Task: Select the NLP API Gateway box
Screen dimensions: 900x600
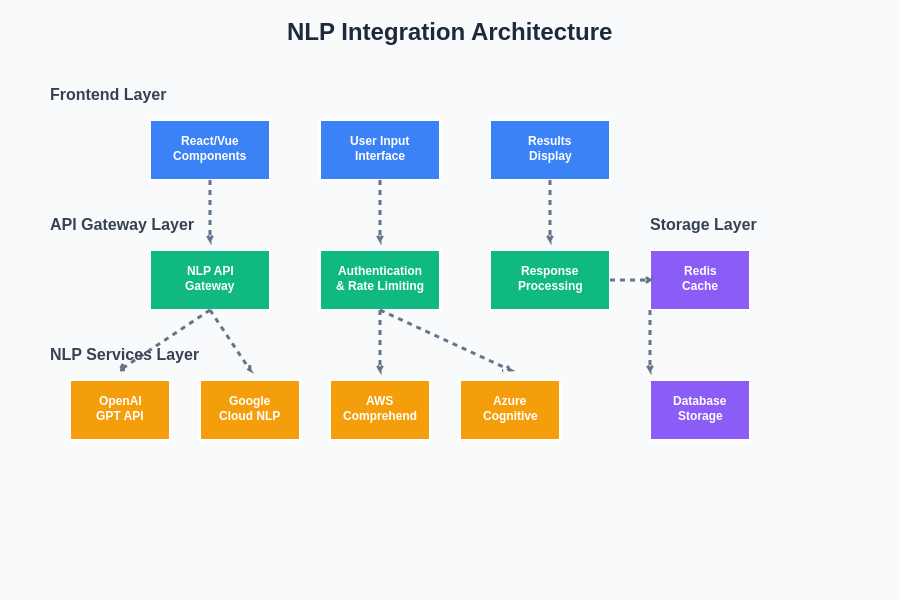Action: [210, 280]
